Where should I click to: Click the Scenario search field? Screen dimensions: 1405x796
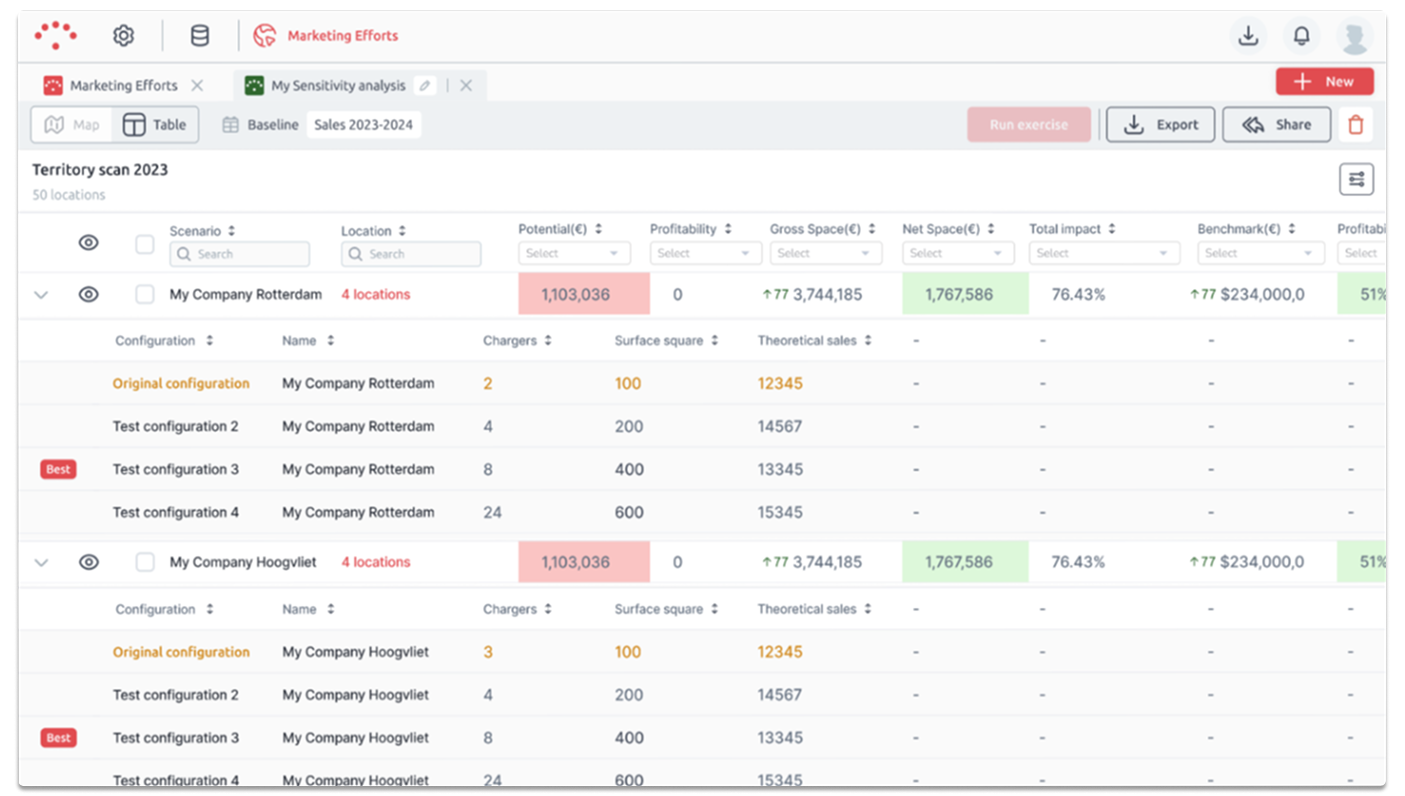(240, 254)
